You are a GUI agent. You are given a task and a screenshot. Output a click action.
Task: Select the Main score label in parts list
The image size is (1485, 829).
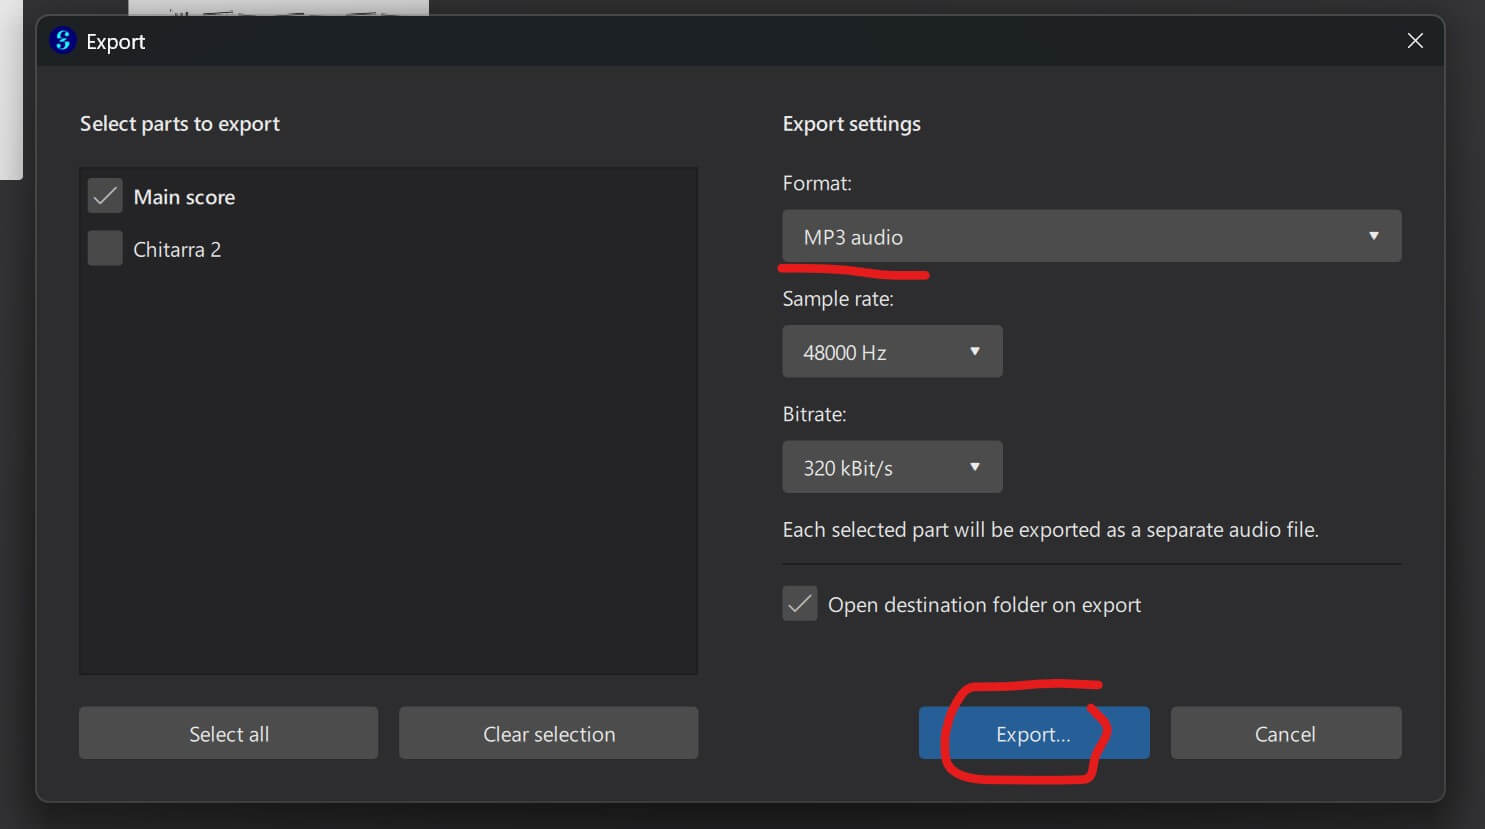pyautogui.click(x=184, y=197)
